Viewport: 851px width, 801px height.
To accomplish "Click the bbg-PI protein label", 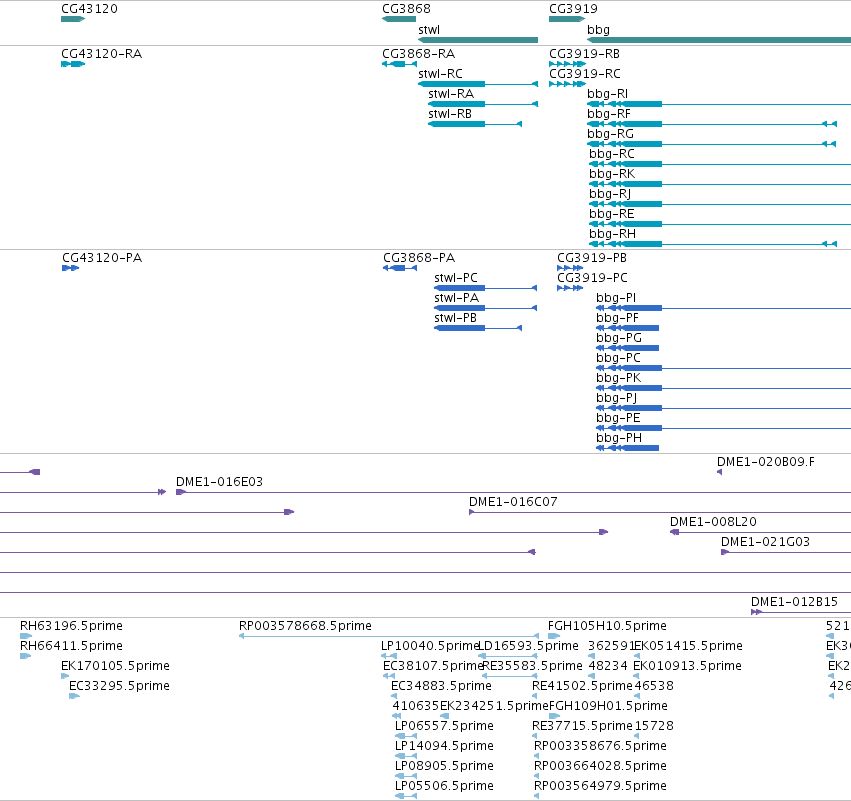I will click(x=616, y=298).
